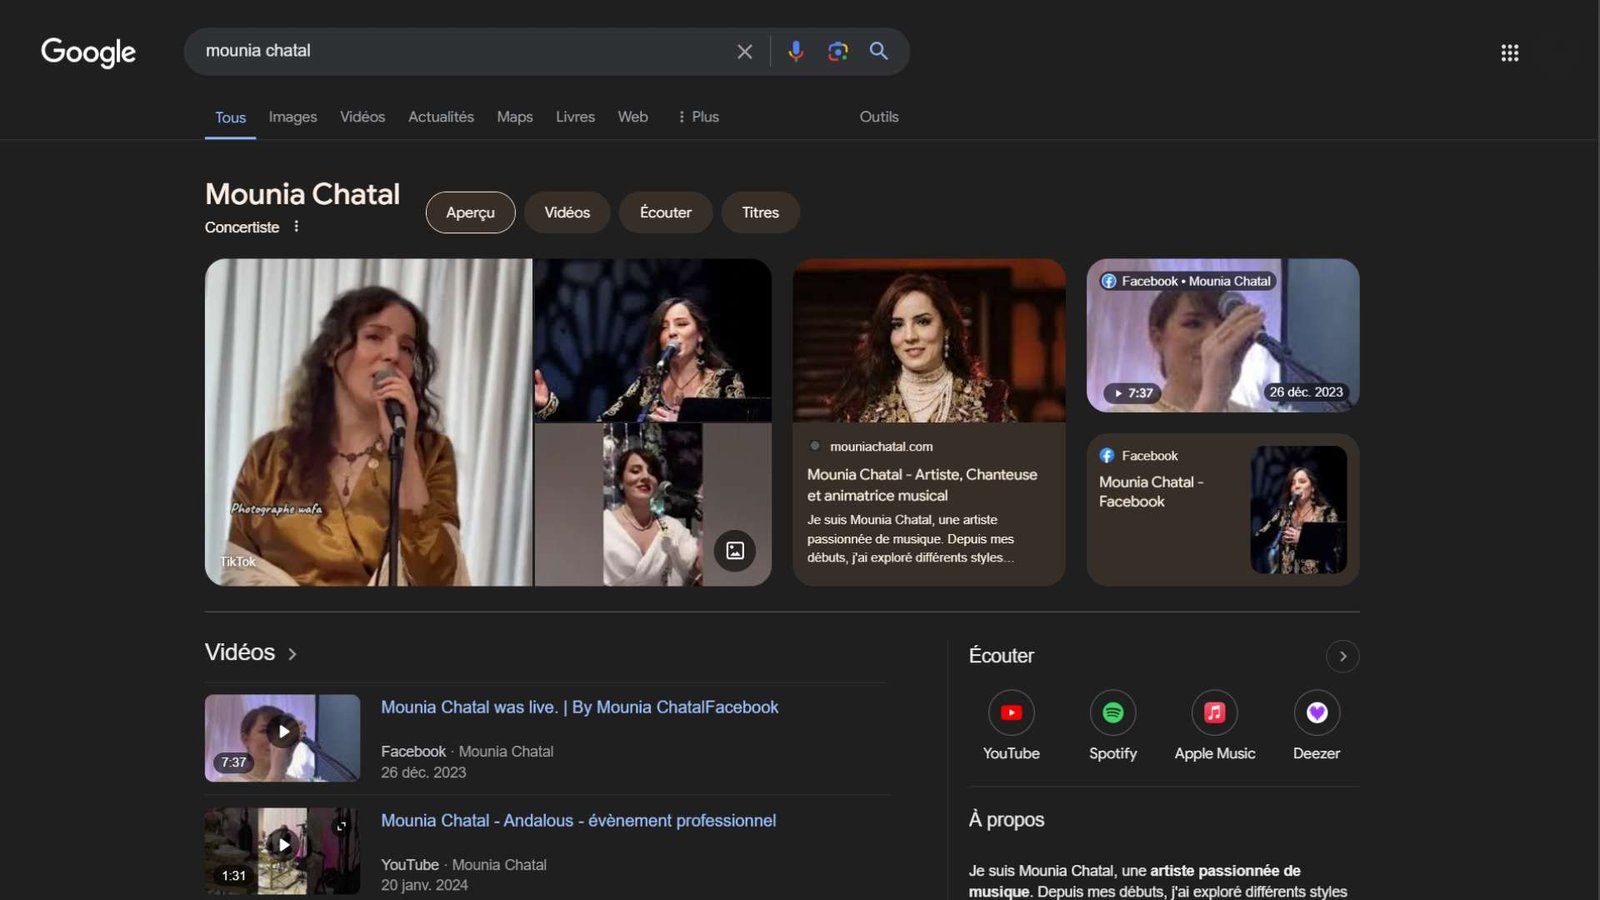
Task: Open the Google apps grid
Action: click(1509, 53)
